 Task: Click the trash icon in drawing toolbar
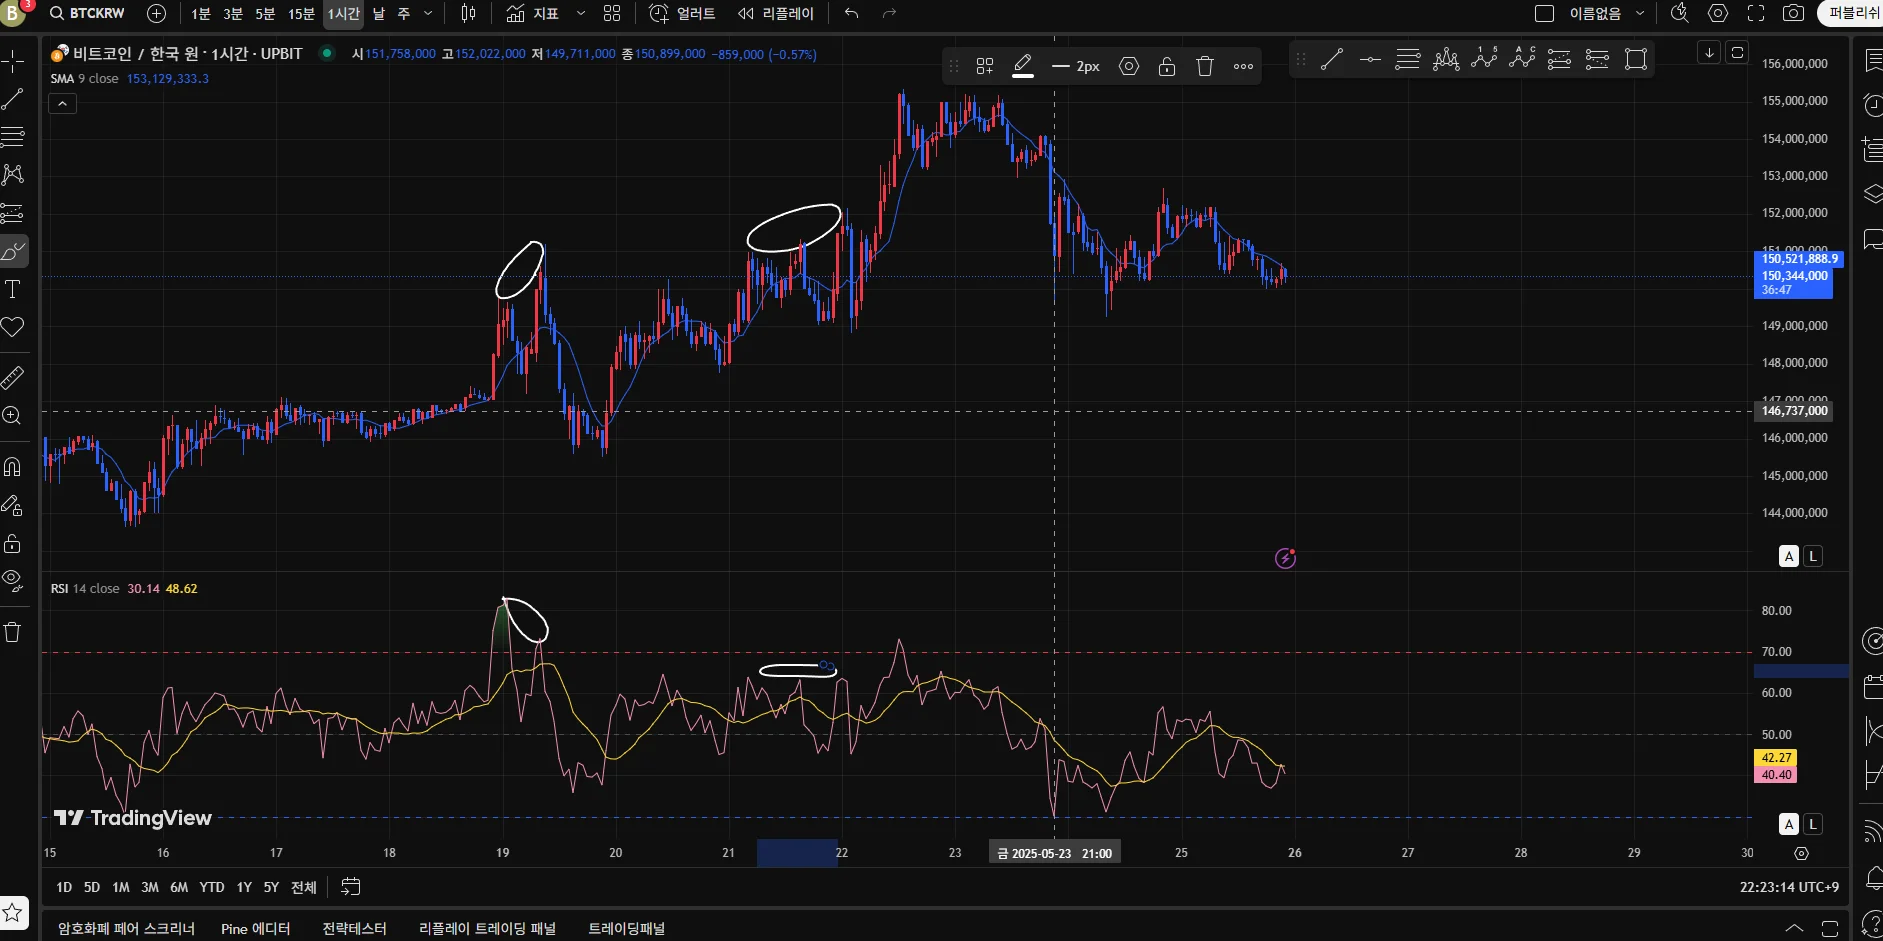(1205, 66)
